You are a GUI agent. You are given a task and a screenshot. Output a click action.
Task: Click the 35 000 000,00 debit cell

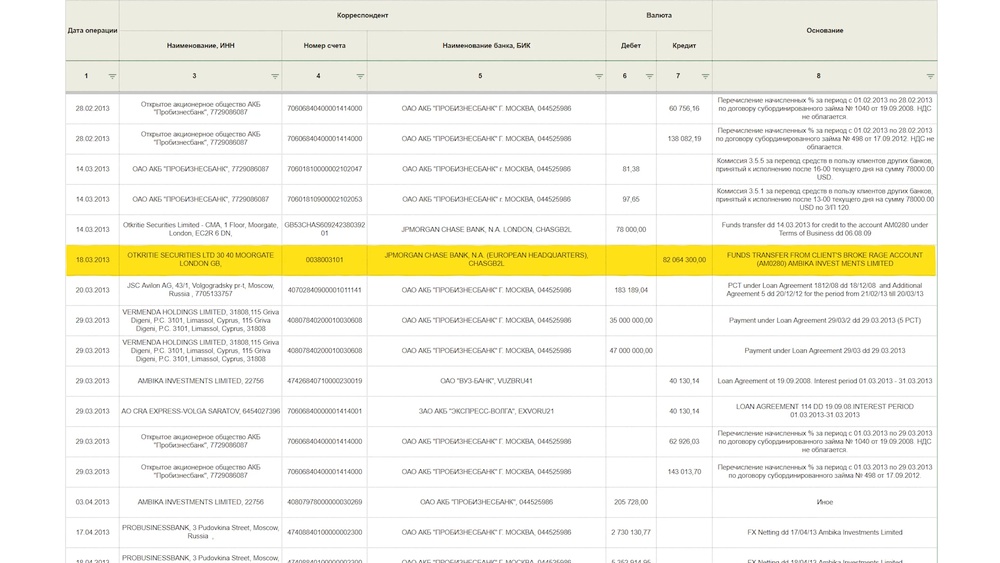(631, 320)
